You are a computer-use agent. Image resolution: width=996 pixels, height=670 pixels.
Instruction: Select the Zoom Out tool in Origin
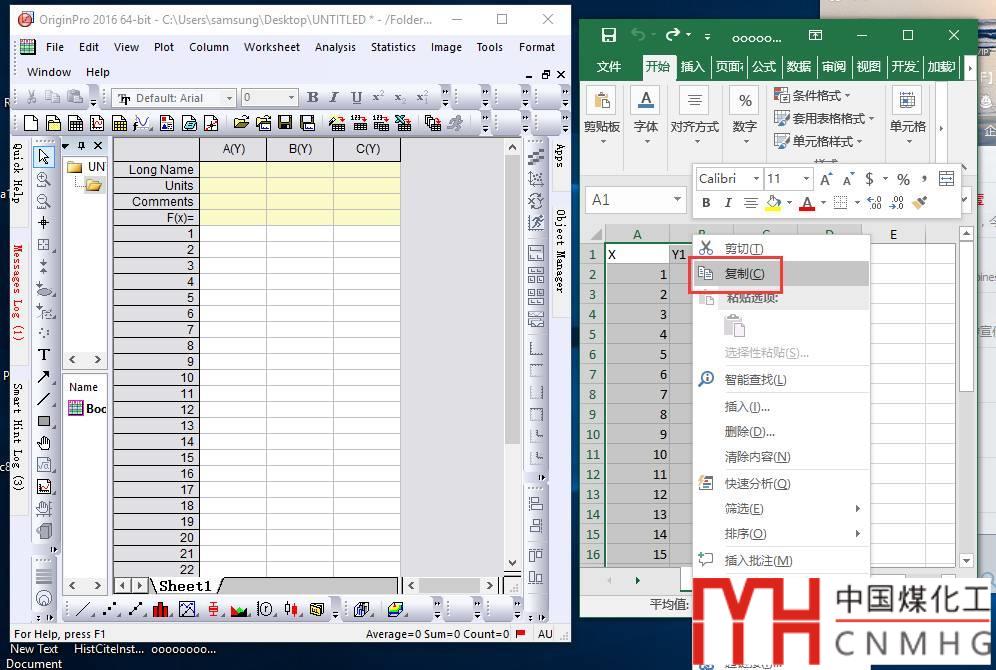click(x=43, y=201)
